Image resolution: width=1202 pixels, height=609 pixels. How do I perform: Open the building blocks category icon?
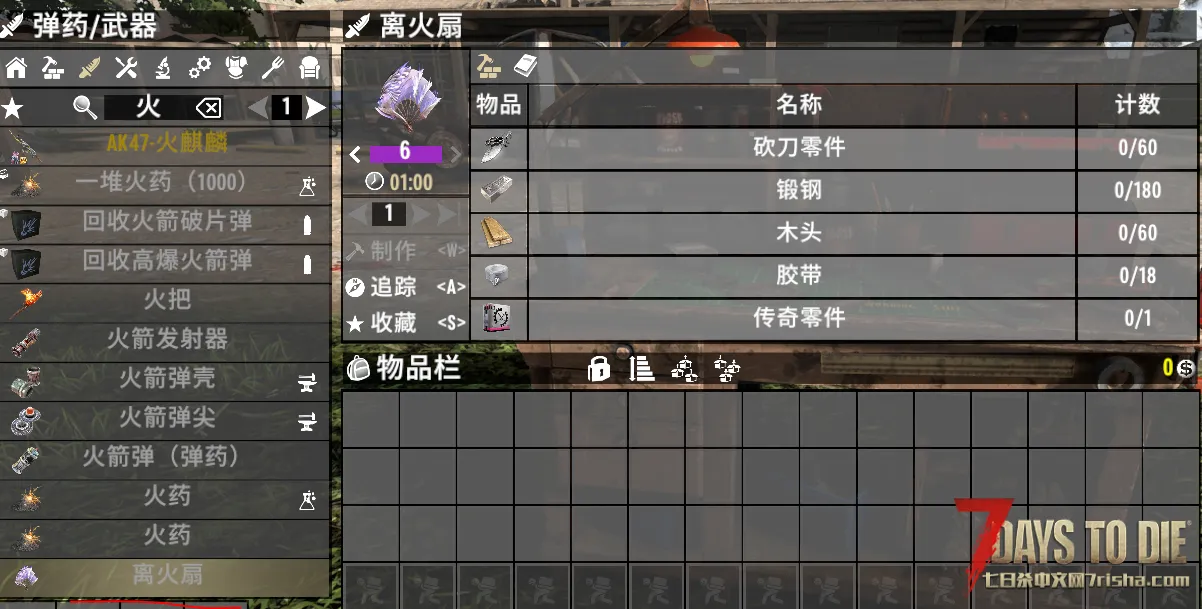click(52, 68)
